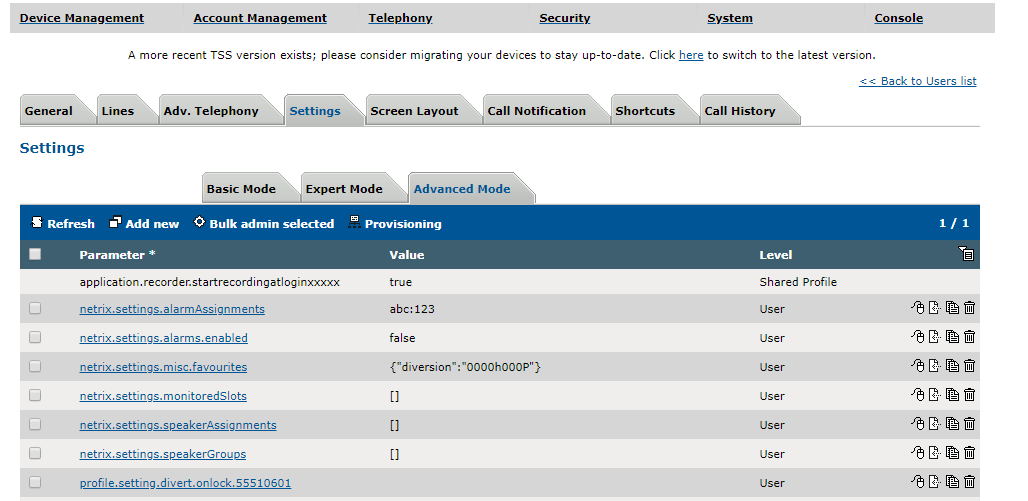Copy the netrix.settings.alarmAssignments parameter
The height and width of the screenshot is (501, 1028).
[x=953, y=308]
